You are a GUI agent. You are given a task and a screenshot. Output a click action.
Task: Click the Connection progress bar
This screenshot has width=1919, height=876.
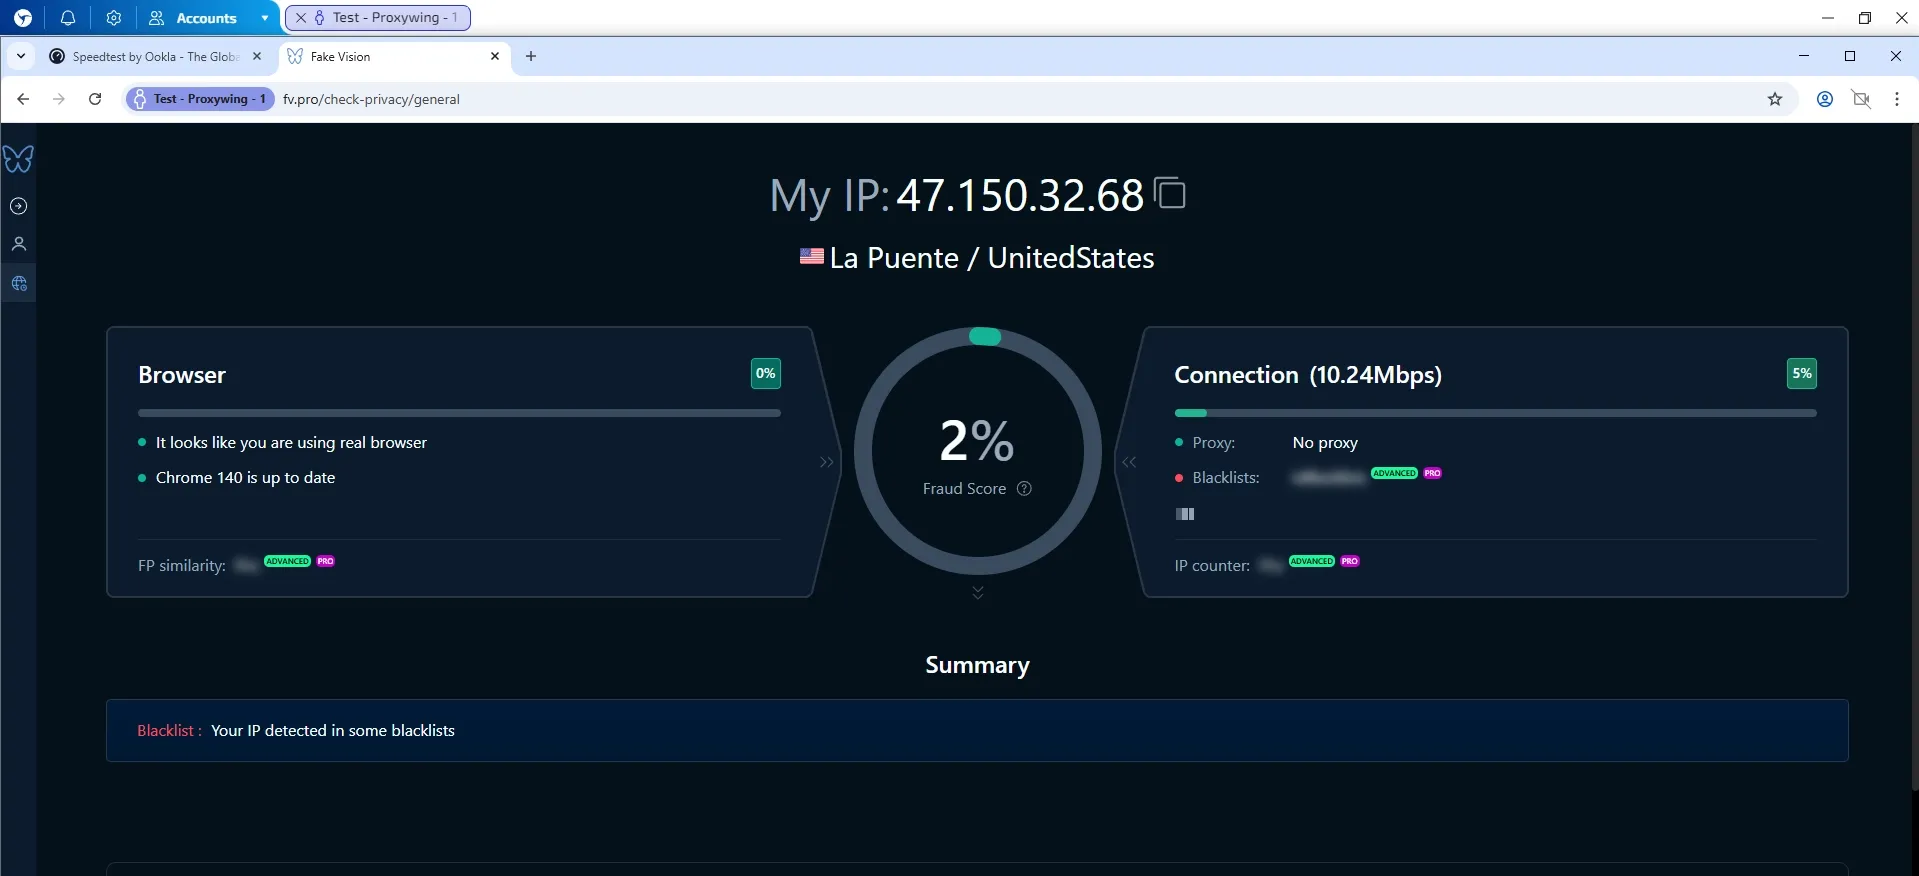tap(1494, 413)
